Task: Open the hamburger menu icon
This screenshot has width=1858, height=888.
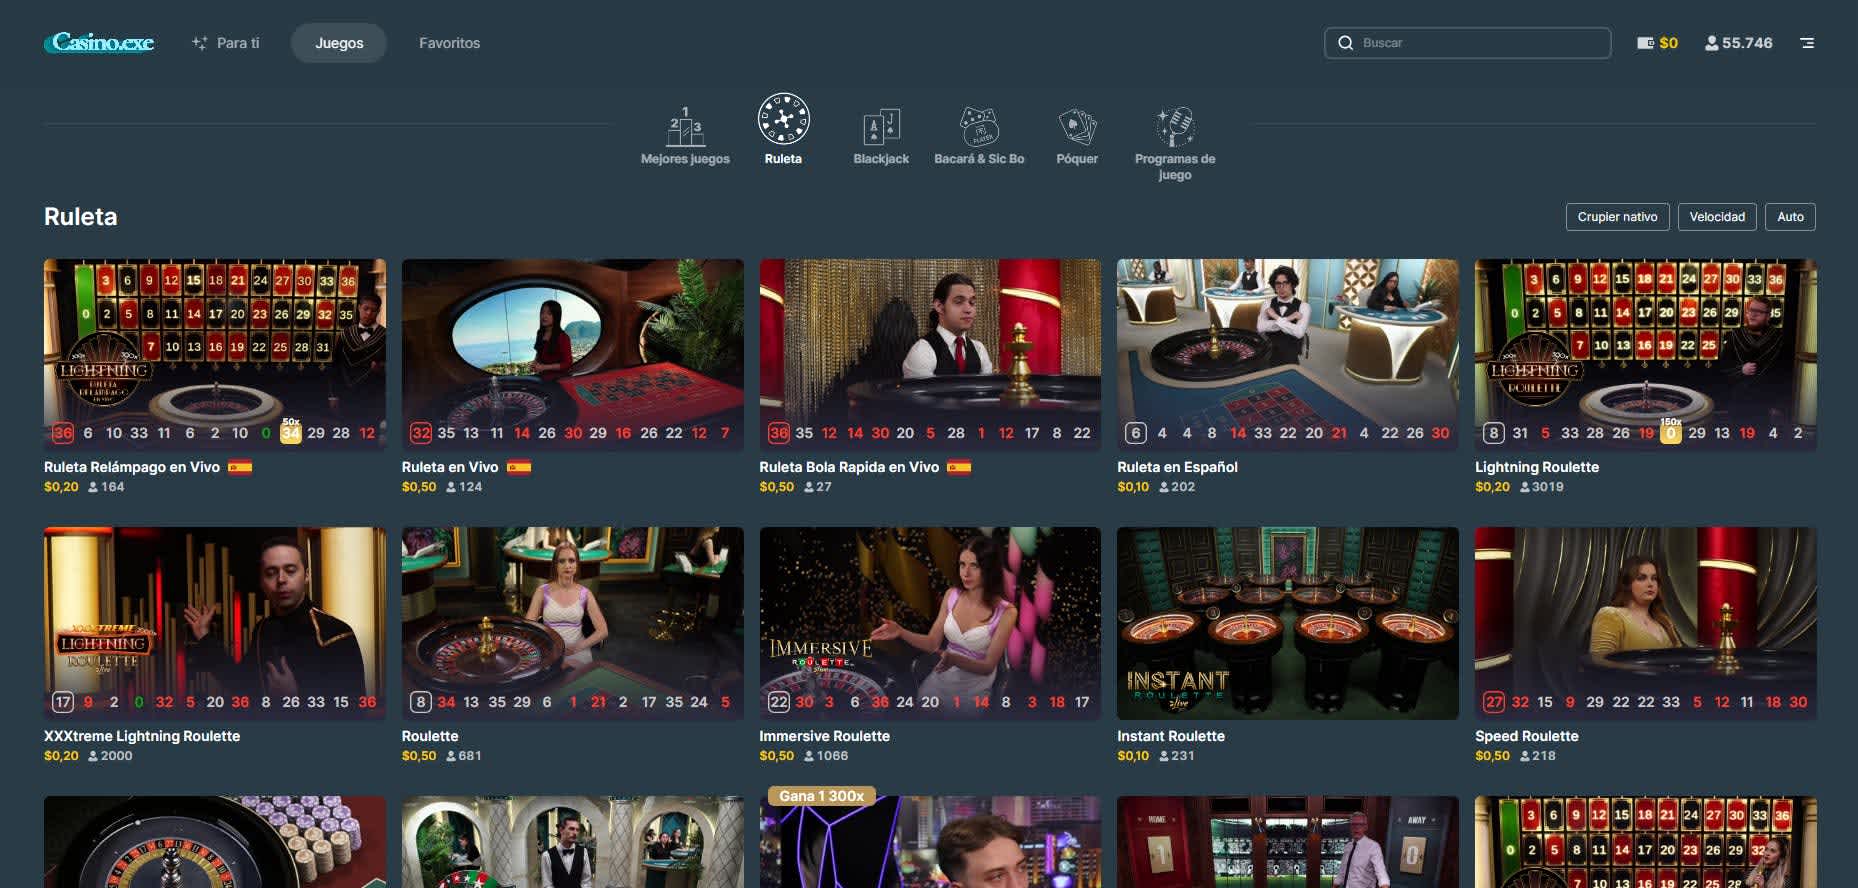Action: [1807, 43]
